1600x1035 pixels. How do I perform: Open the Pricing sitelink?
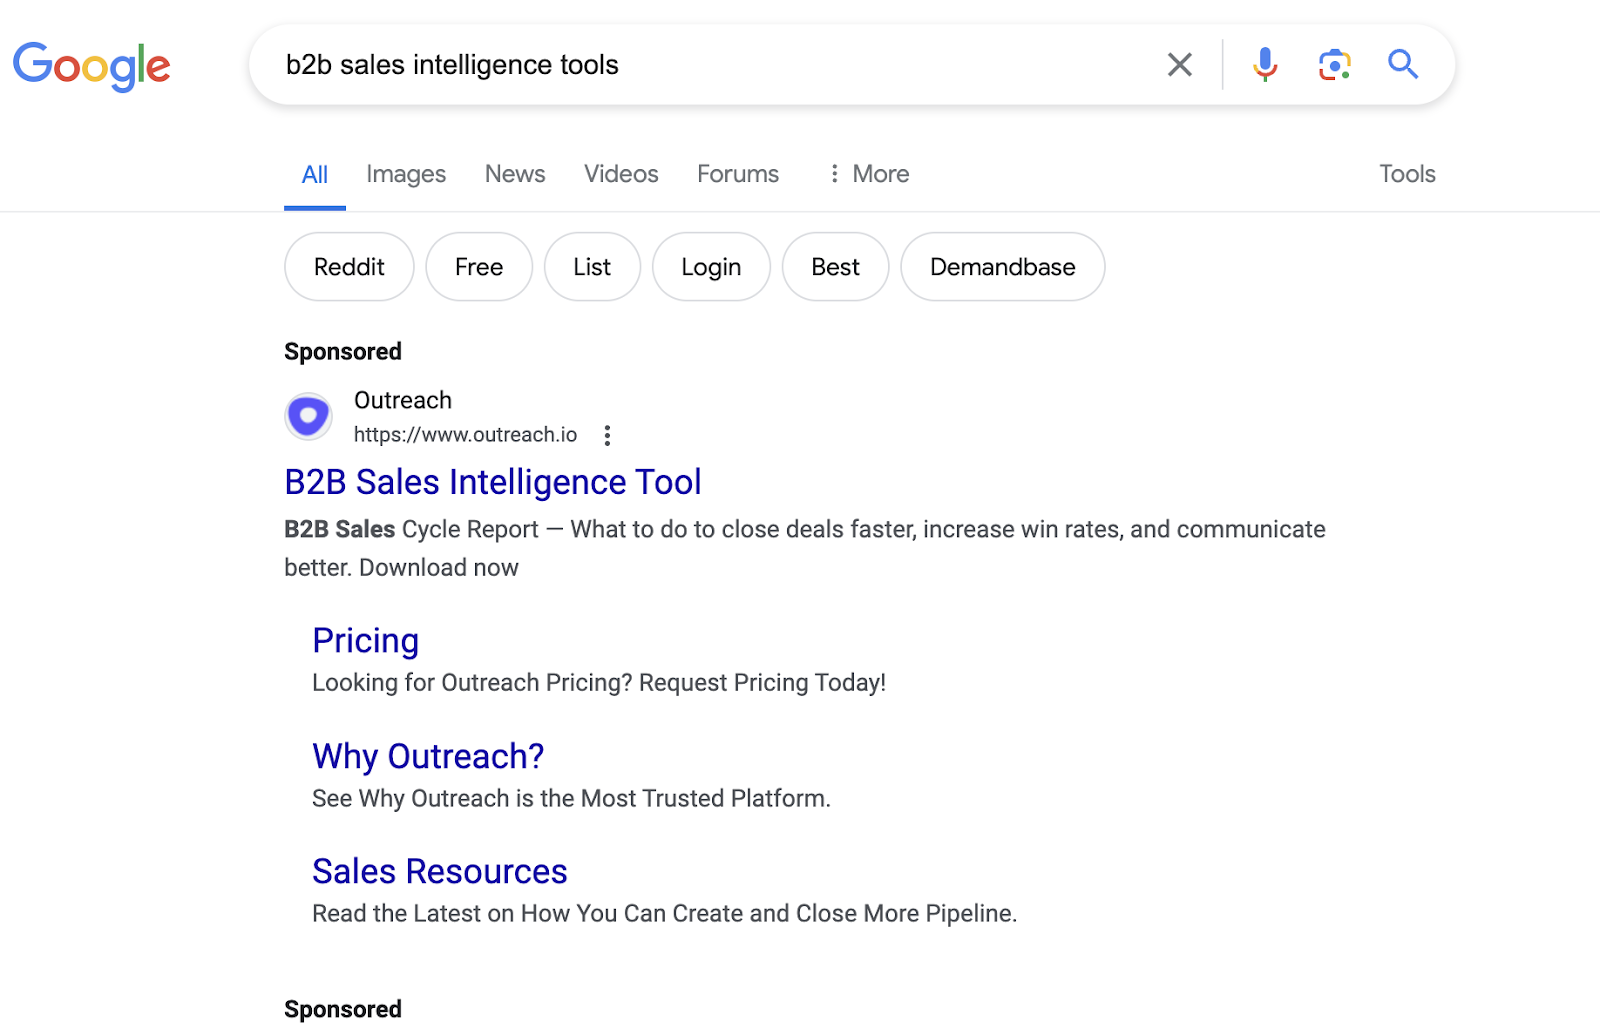(365, 641)
